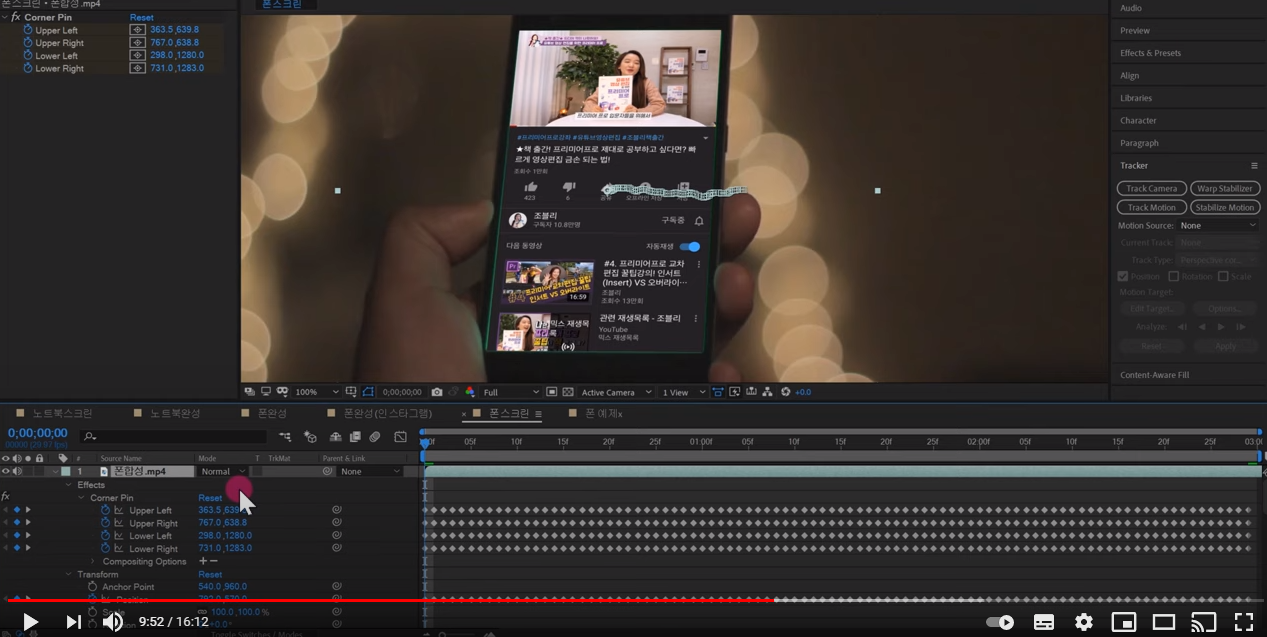Enter YouTube fullscreen mode
The image size is (1267, 637).
tap(1243, 622)
